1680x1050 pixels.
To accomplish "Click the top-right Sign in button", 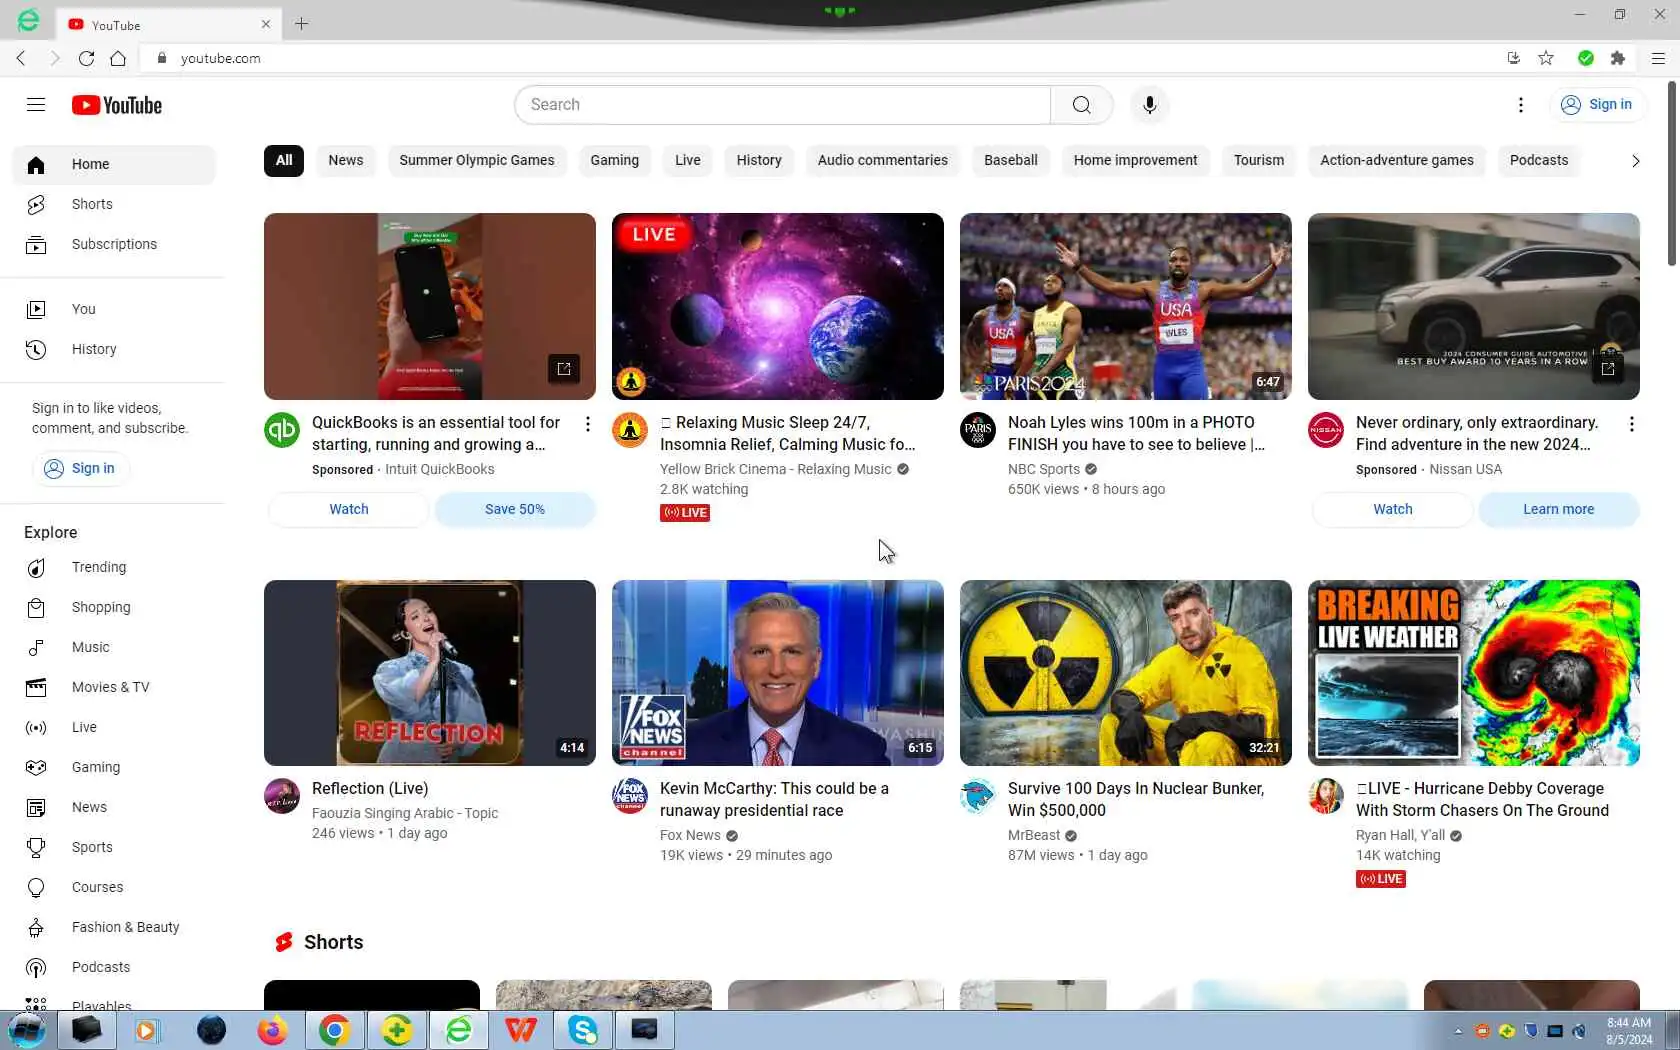I will (x=1597, y=105).
